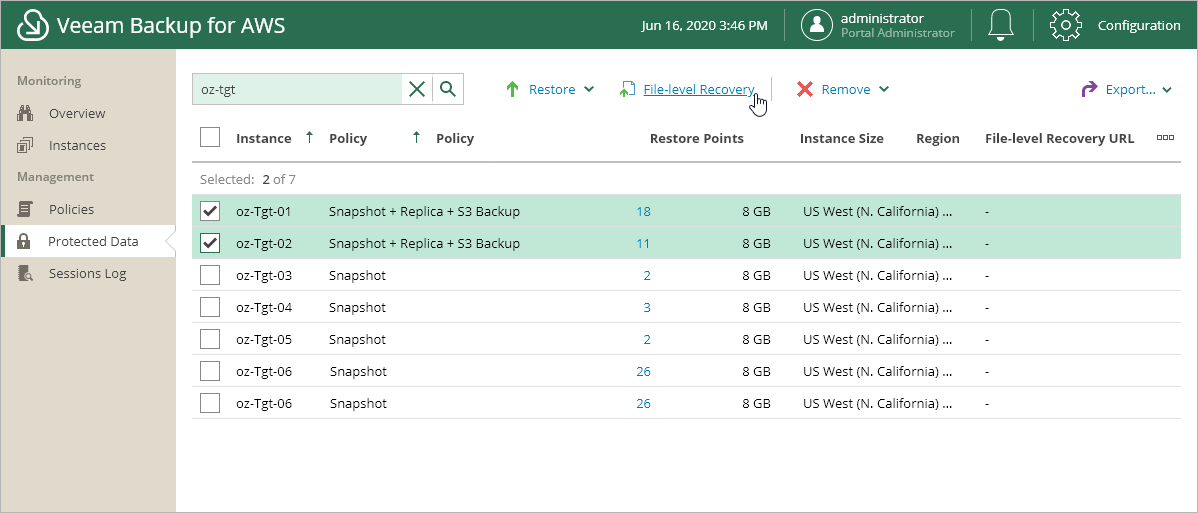Click the File-level Recovery link

pos(699,89)
